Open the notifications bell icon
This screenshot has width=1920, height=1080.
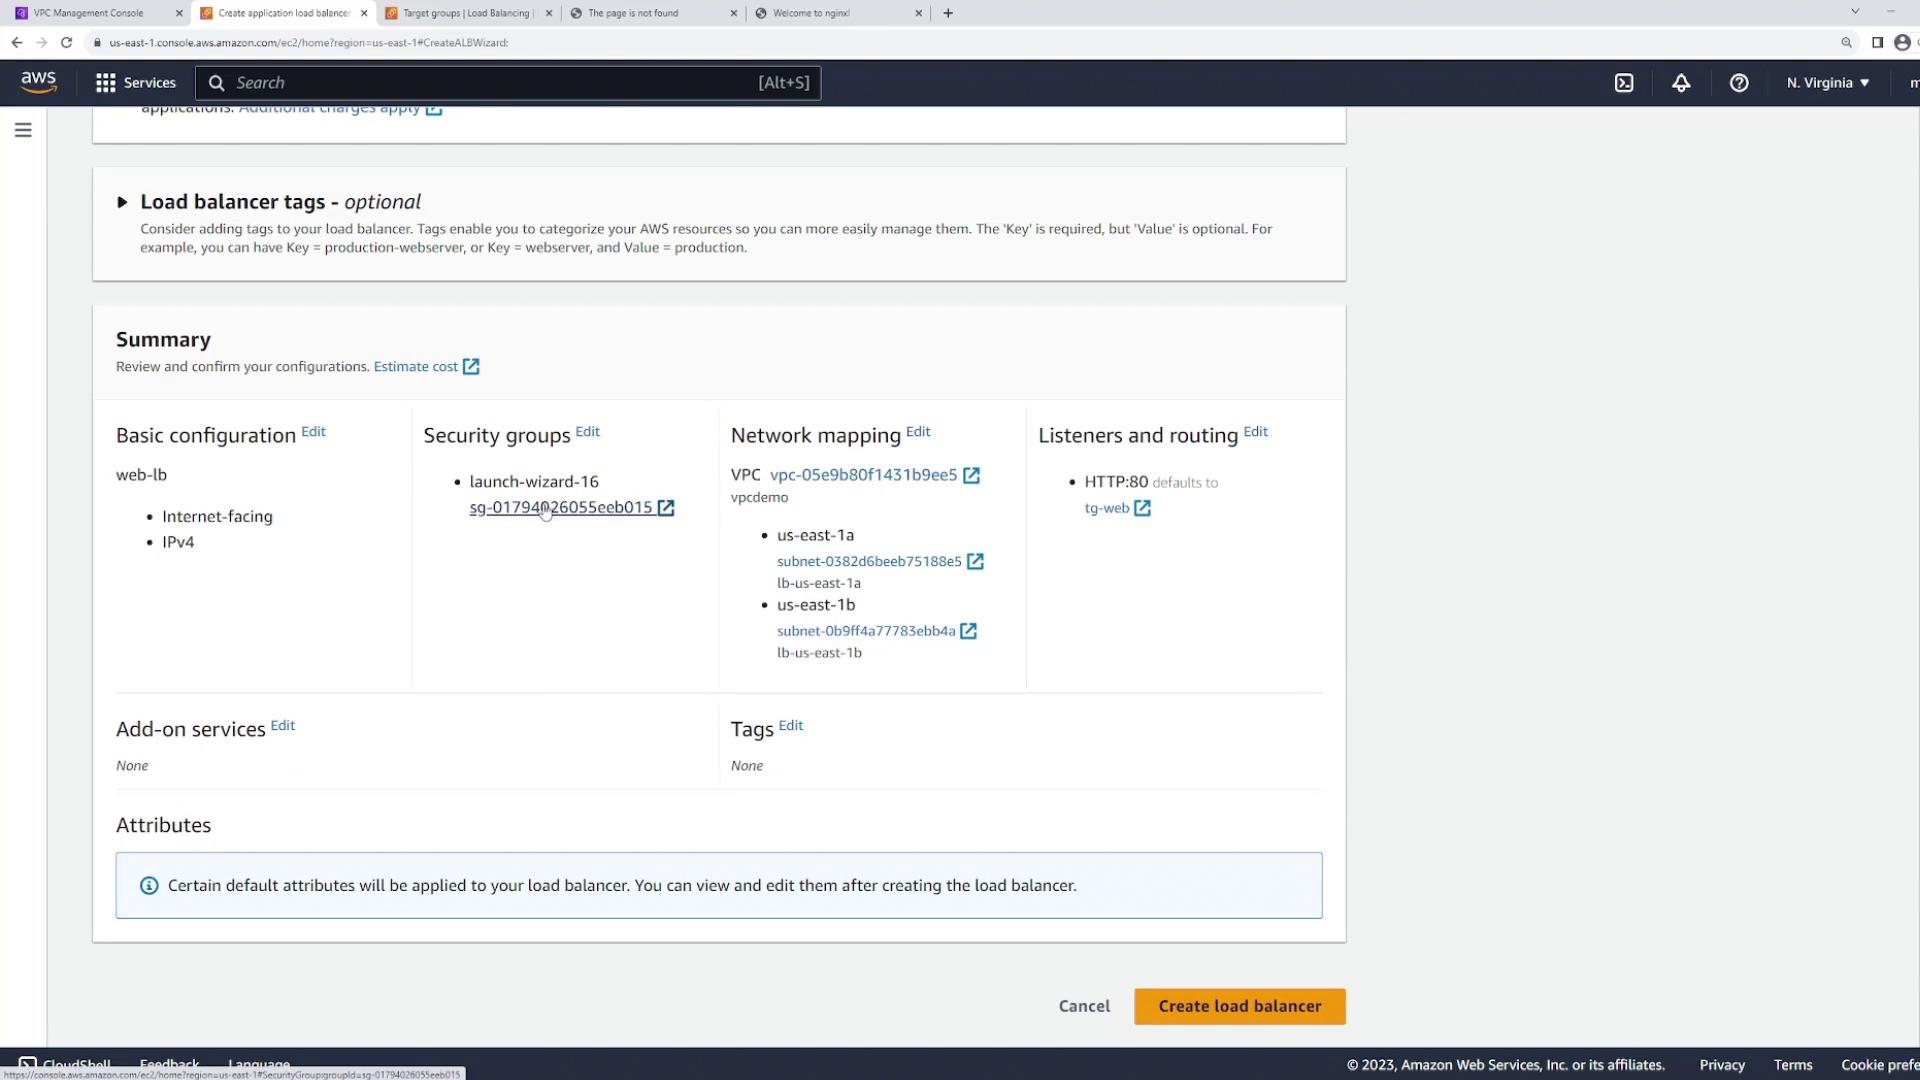pos(1681,83)
